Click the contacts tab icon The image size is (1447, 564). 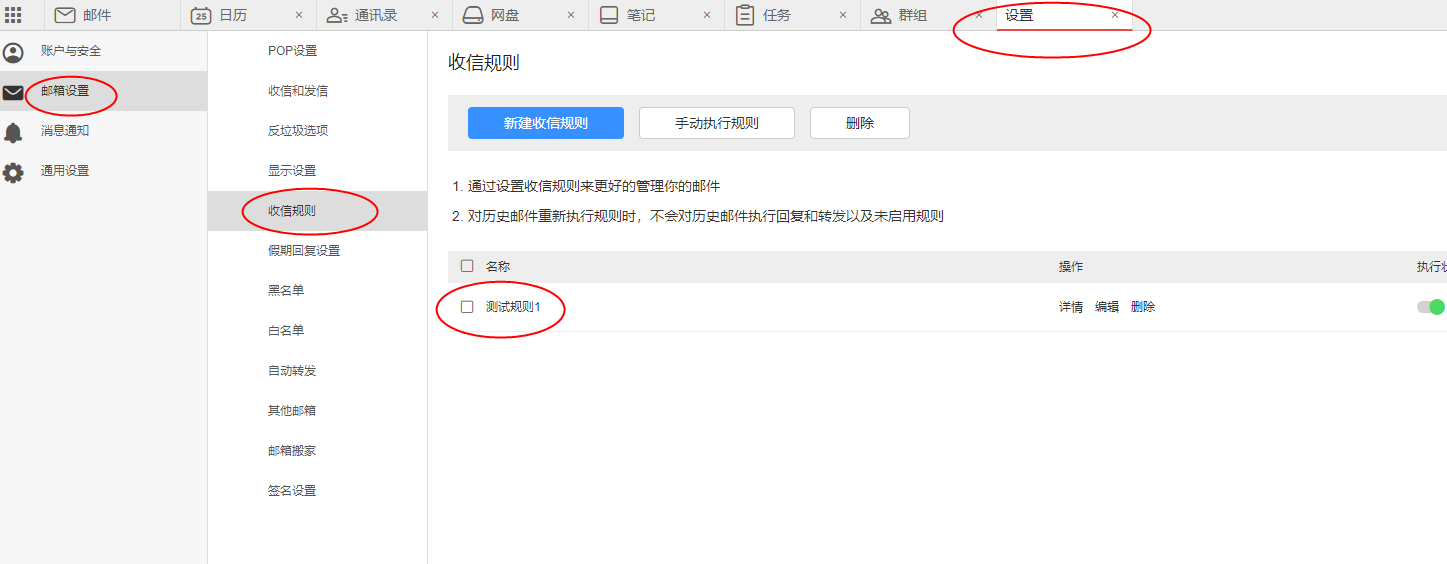click(x=337, y=15)
